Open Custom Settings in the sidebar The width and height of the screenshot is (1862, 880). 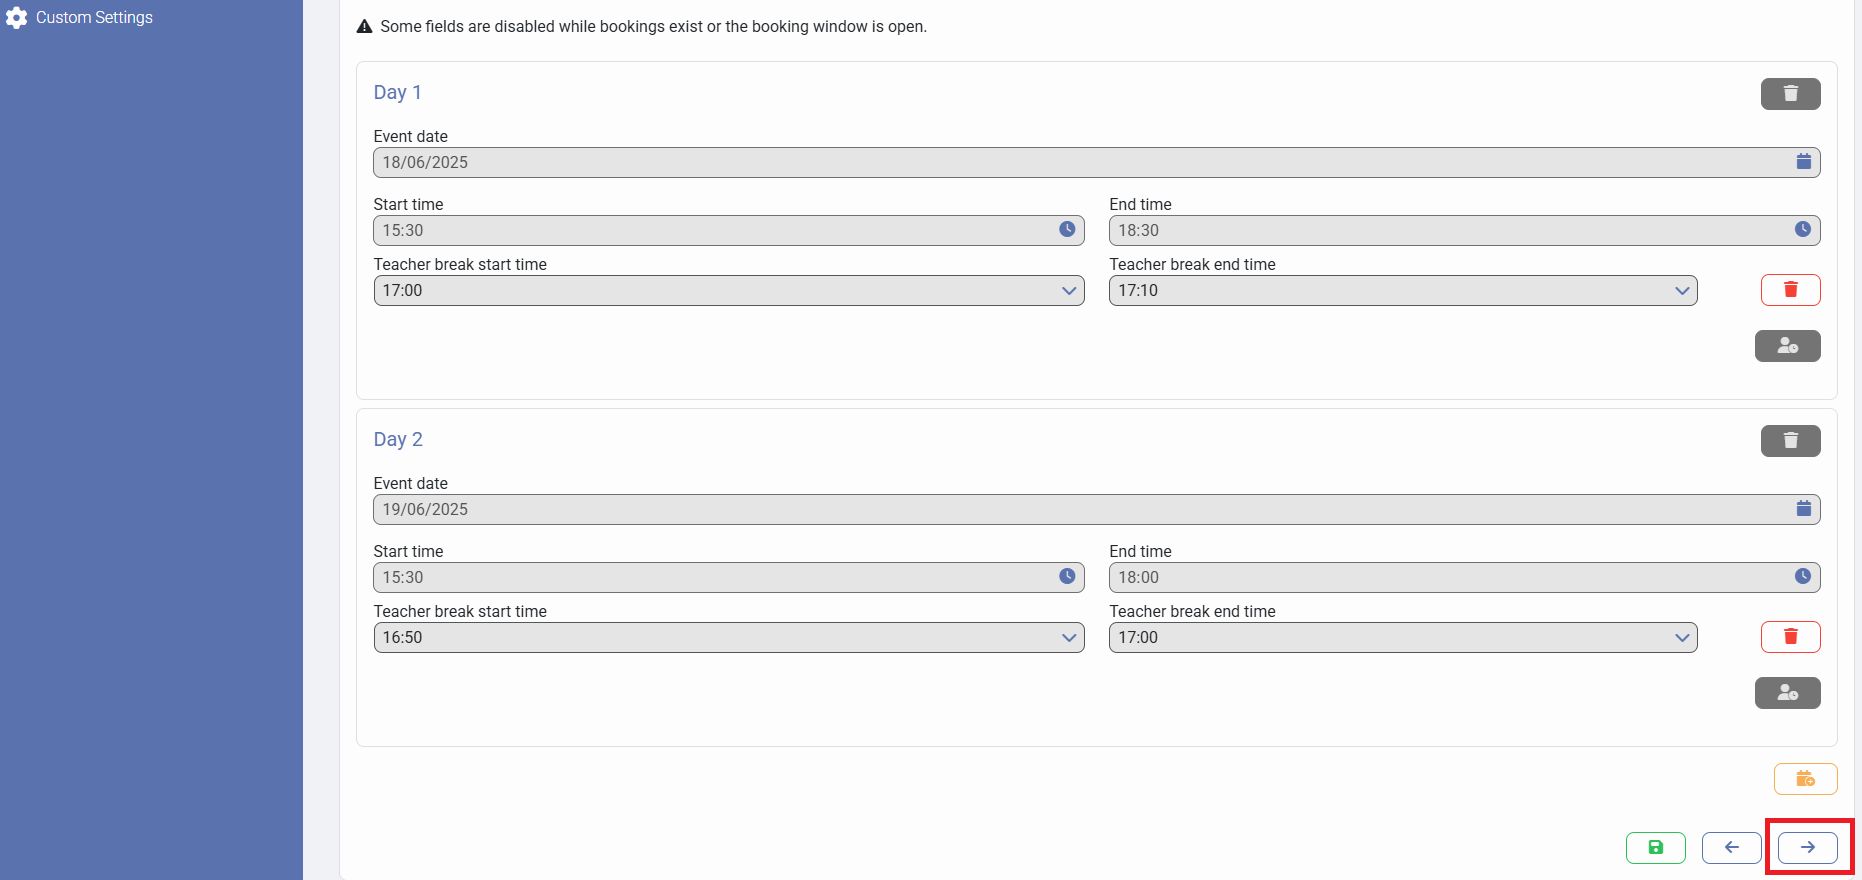tap(94, 18)
